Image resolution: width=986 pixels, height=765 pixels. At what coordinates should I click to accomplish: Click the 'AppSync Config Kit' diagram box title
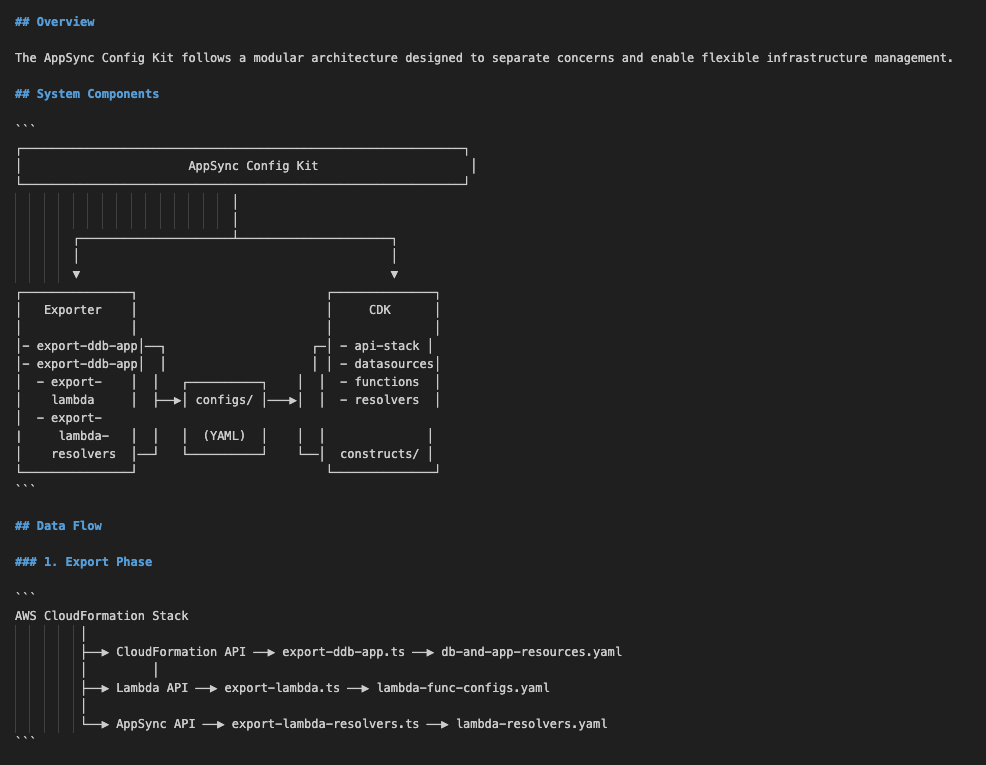pyautogui.click(x=253, y=166)
